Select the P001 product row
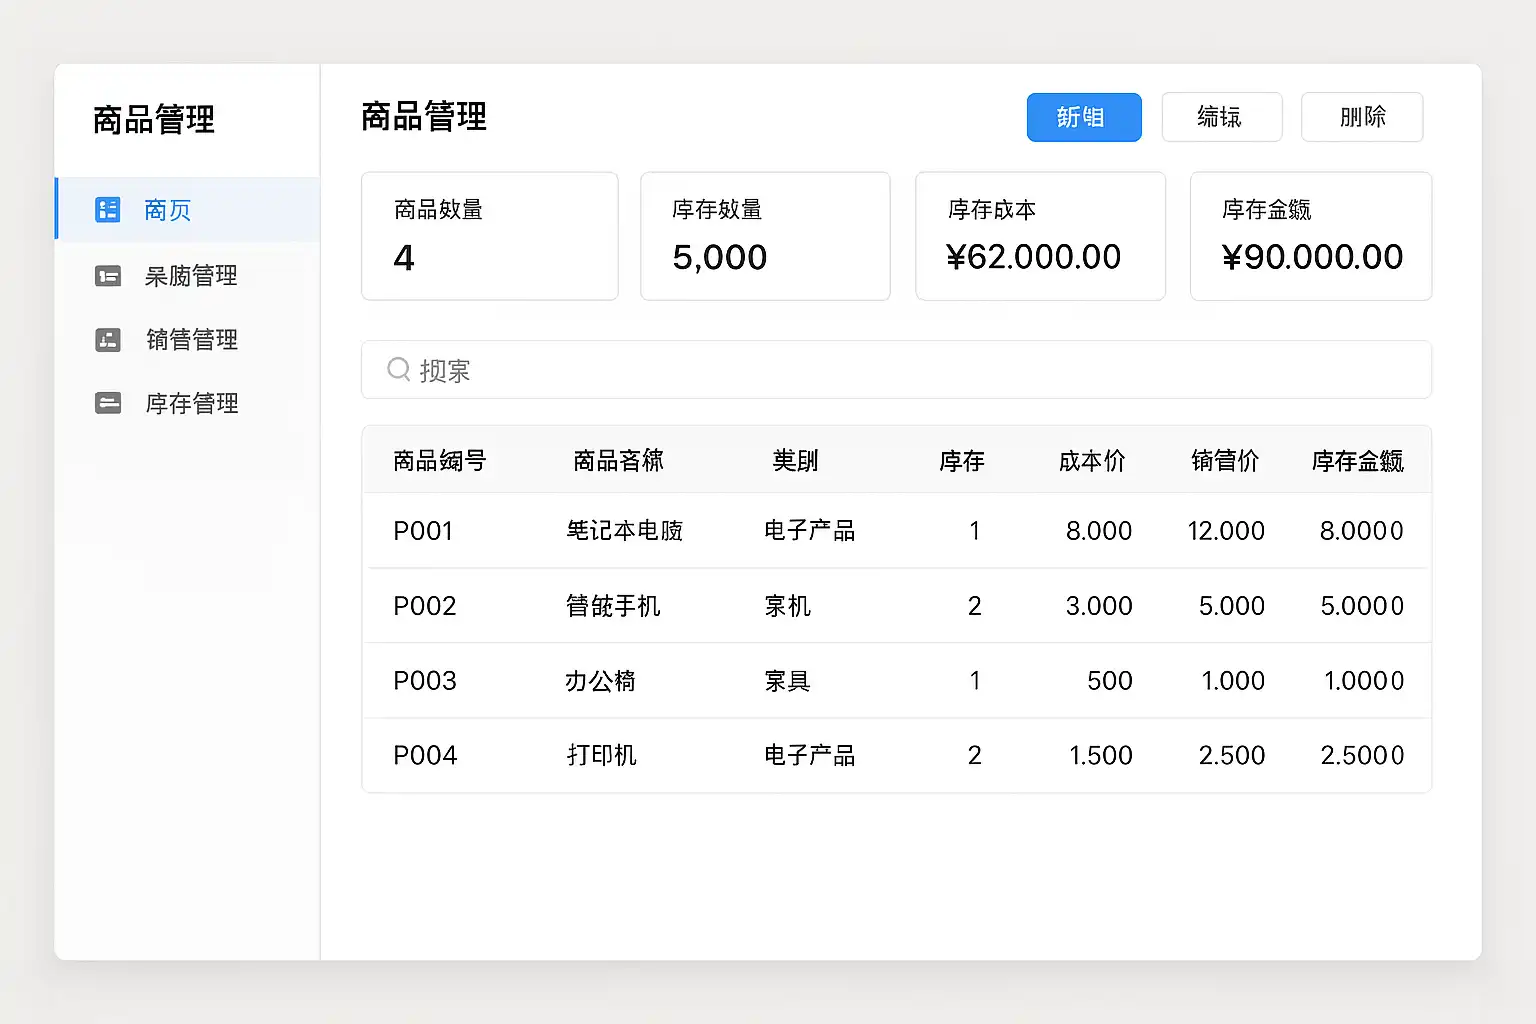 coord(896,531)
